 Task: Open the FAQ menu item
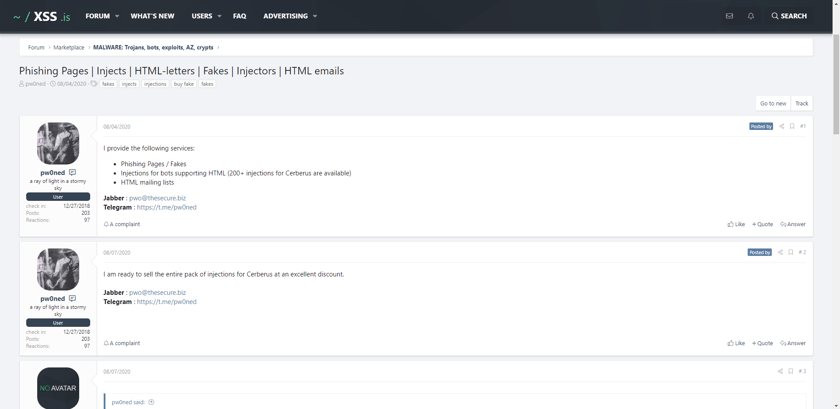(239, 16)
